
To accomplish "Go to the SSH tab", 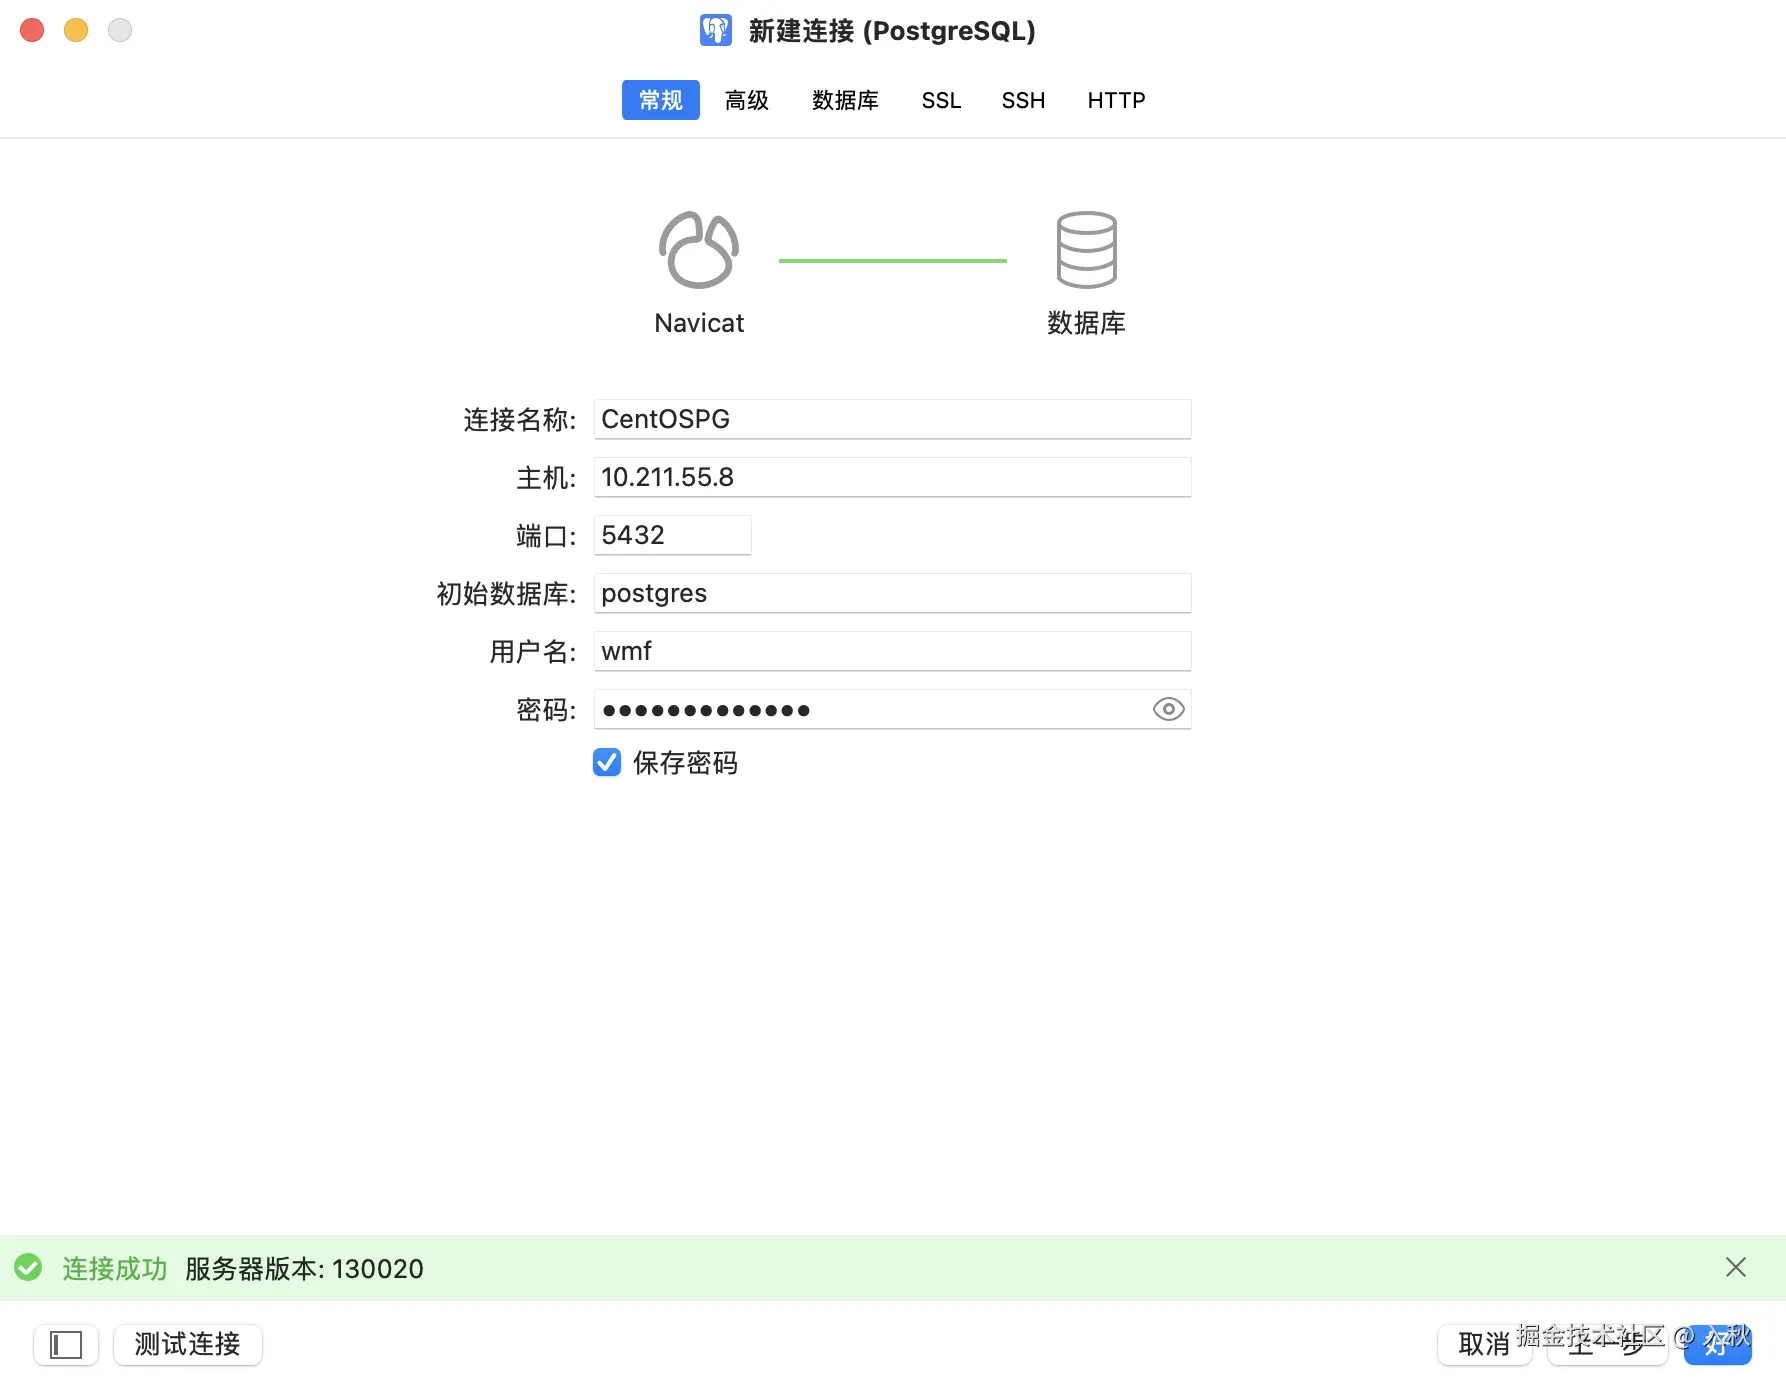I will [x=1023, y=100].
